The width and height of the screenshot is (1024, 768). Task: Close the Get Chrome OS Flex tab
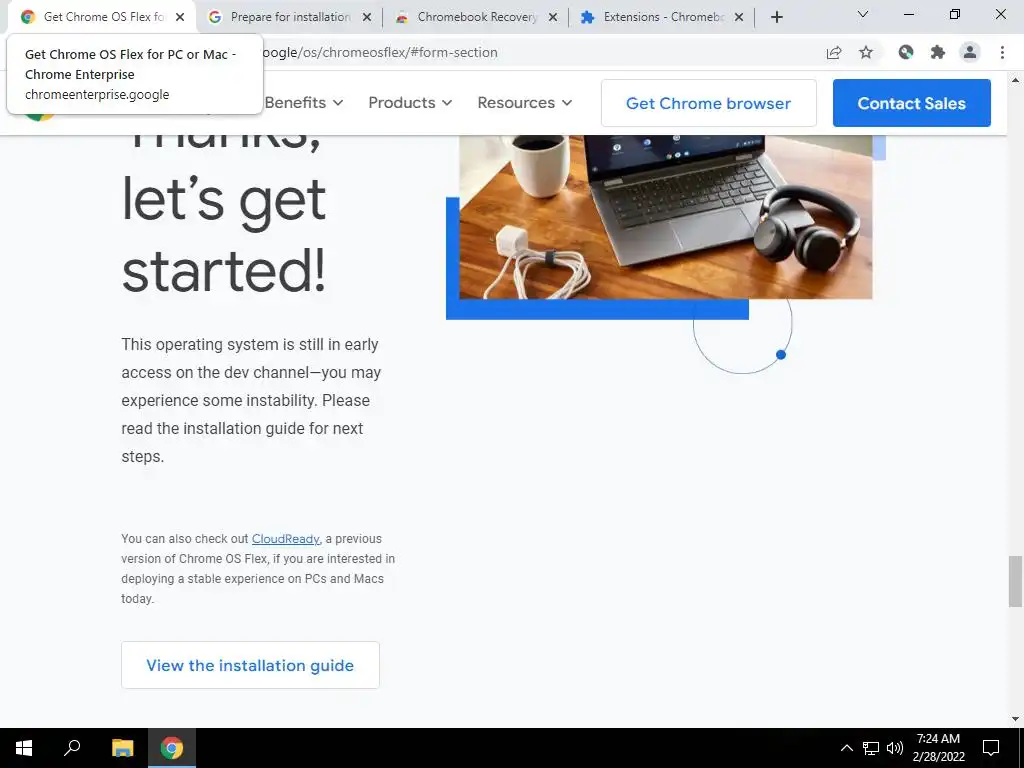(x=180, y=17)
